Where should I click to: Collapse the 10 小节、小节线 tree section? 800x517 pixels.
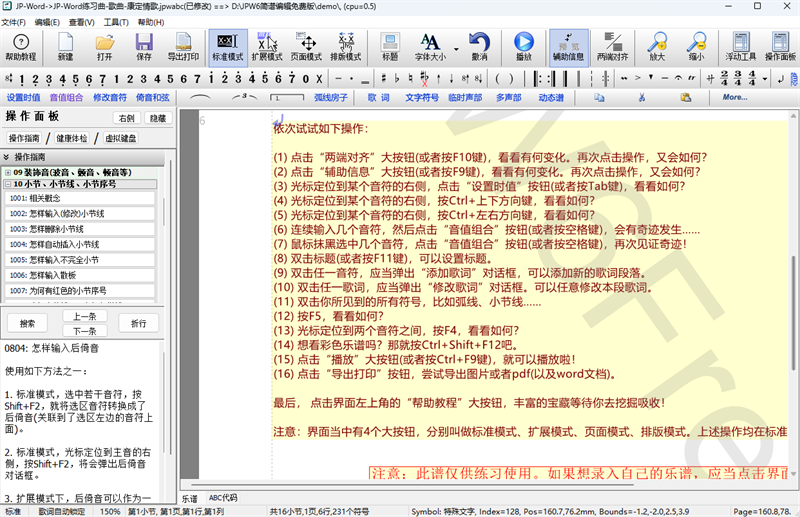click(8, 184)
